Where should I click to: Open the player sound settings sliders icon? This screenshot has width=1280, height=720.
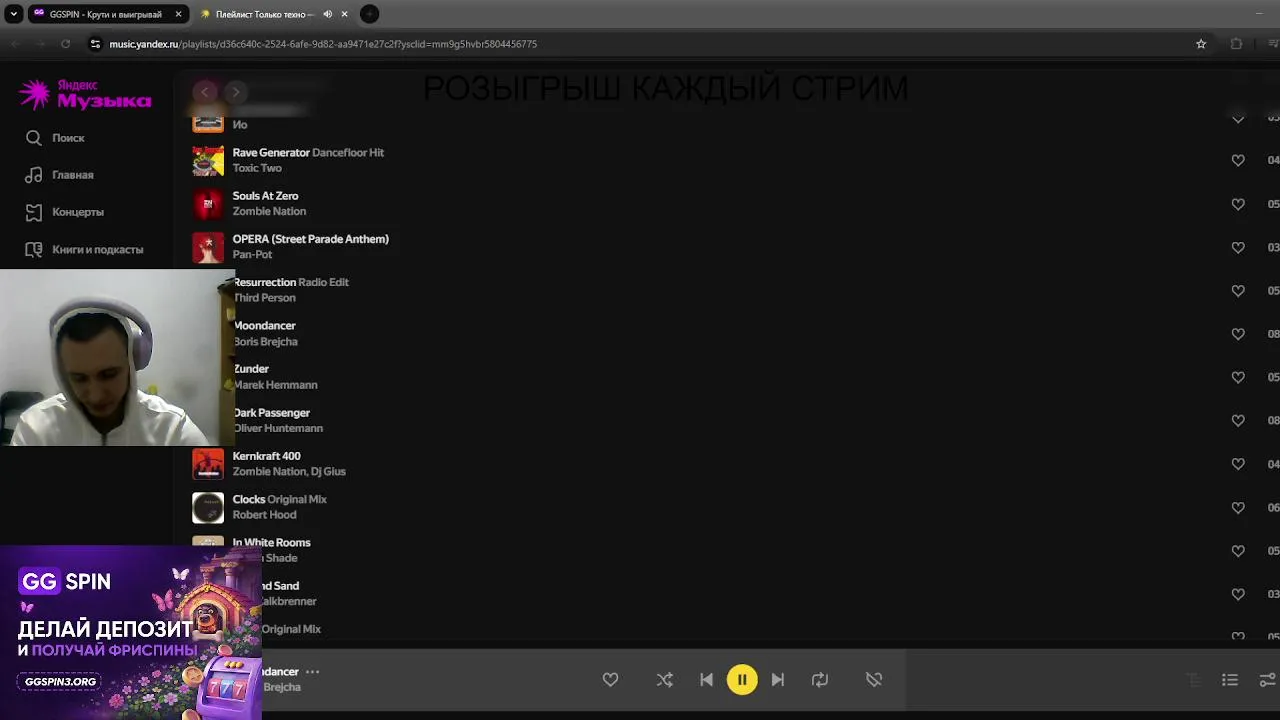(x=1268, y=680)
